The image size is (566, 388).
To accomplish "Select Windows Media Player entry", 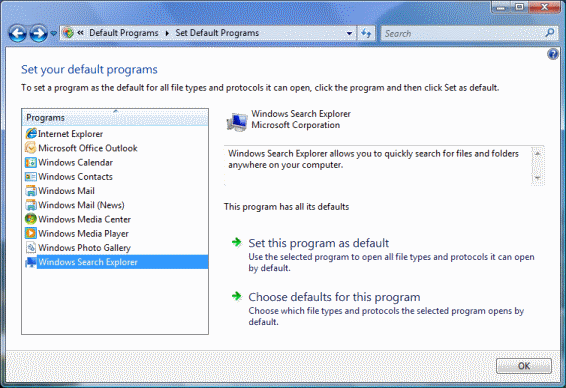I will point(83,234).
